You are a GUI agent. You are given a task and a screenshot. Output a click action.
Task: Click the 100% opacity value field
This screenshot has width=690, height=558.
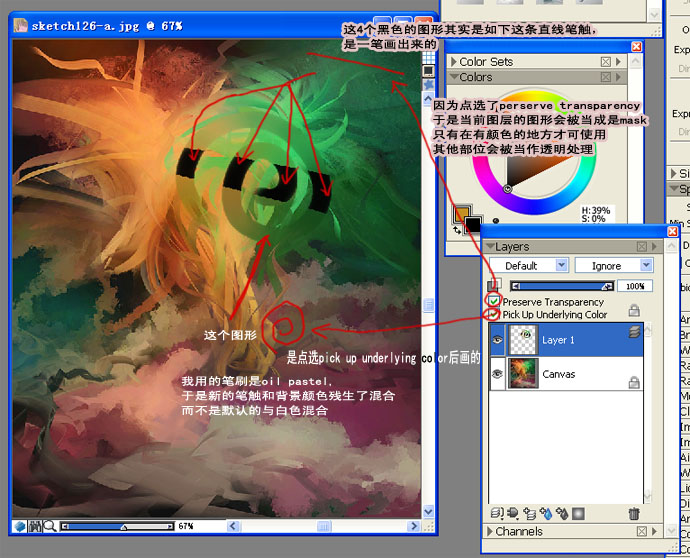coord(635,286)
